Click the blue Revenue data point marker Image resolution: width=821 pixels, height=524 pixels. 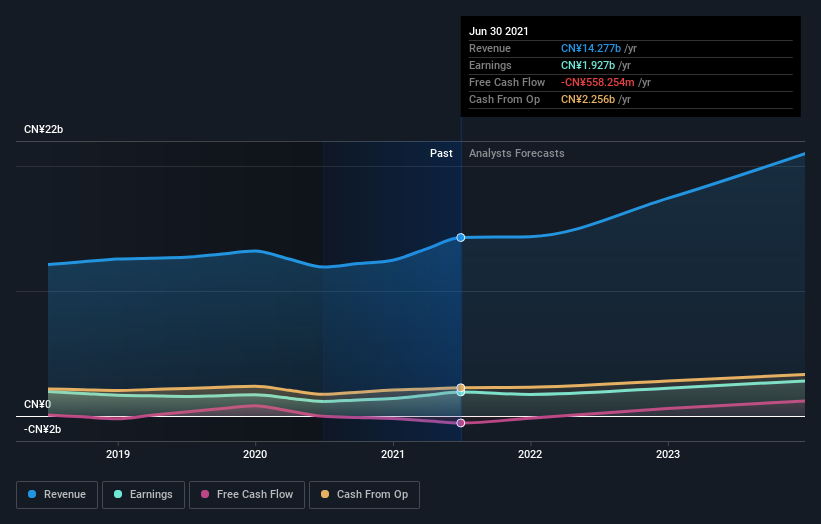click(x=461, y=238)
